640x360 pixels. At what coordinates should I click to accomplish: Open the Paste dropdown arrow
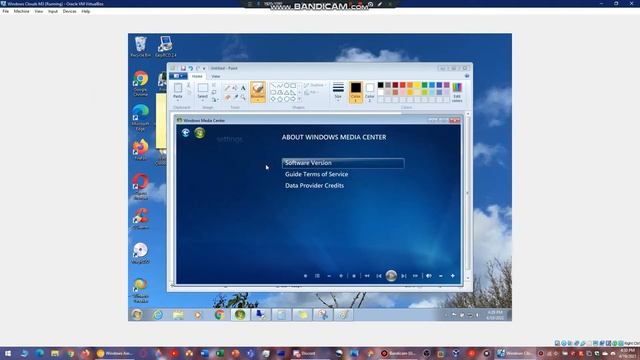point(178,100)
